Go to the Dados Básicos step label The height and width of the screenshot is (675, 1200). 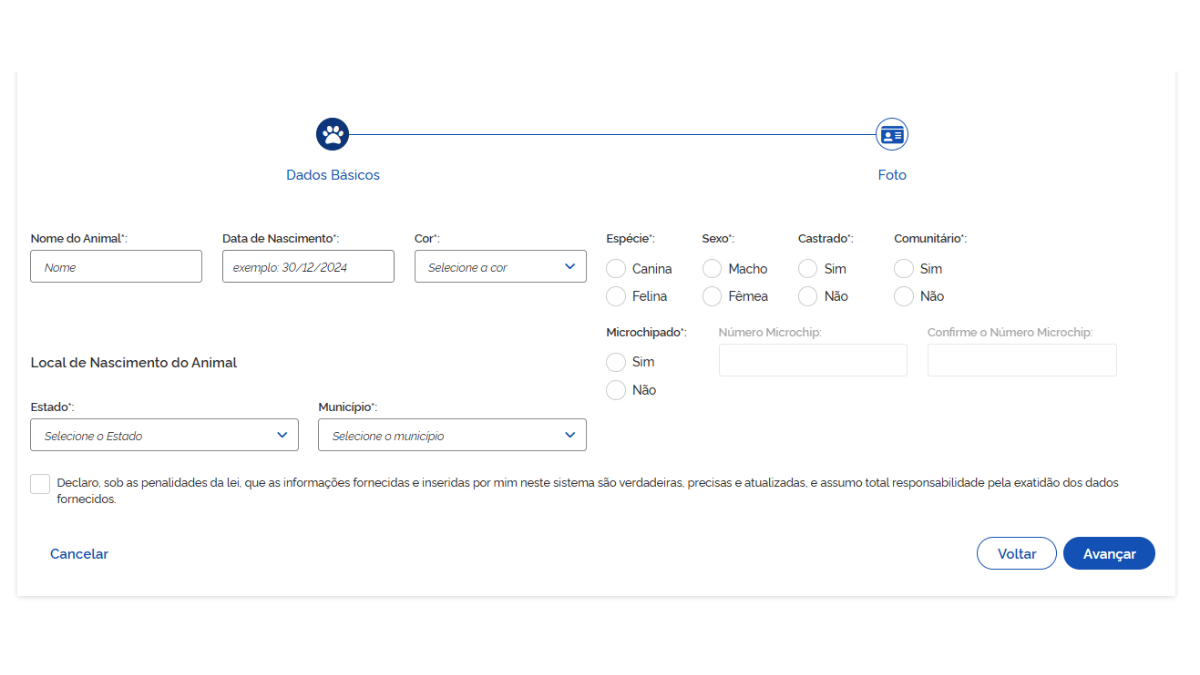[333, 175]
